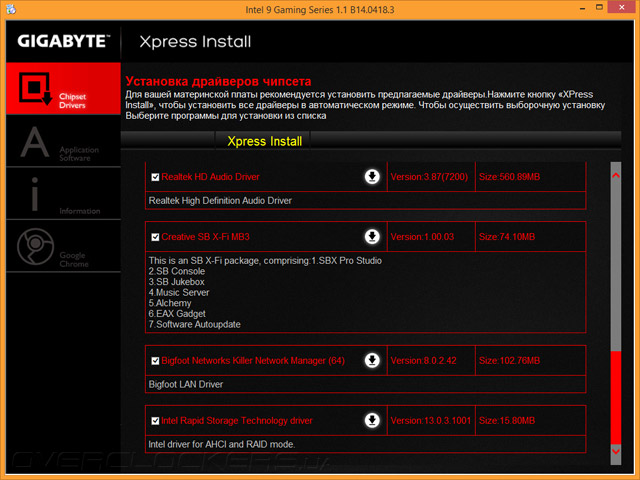Image resolution: width=640 pixels, height=480 pixels.
Task: Click the 3.SB Jukebox line
Action: click(x=176, y=282)
